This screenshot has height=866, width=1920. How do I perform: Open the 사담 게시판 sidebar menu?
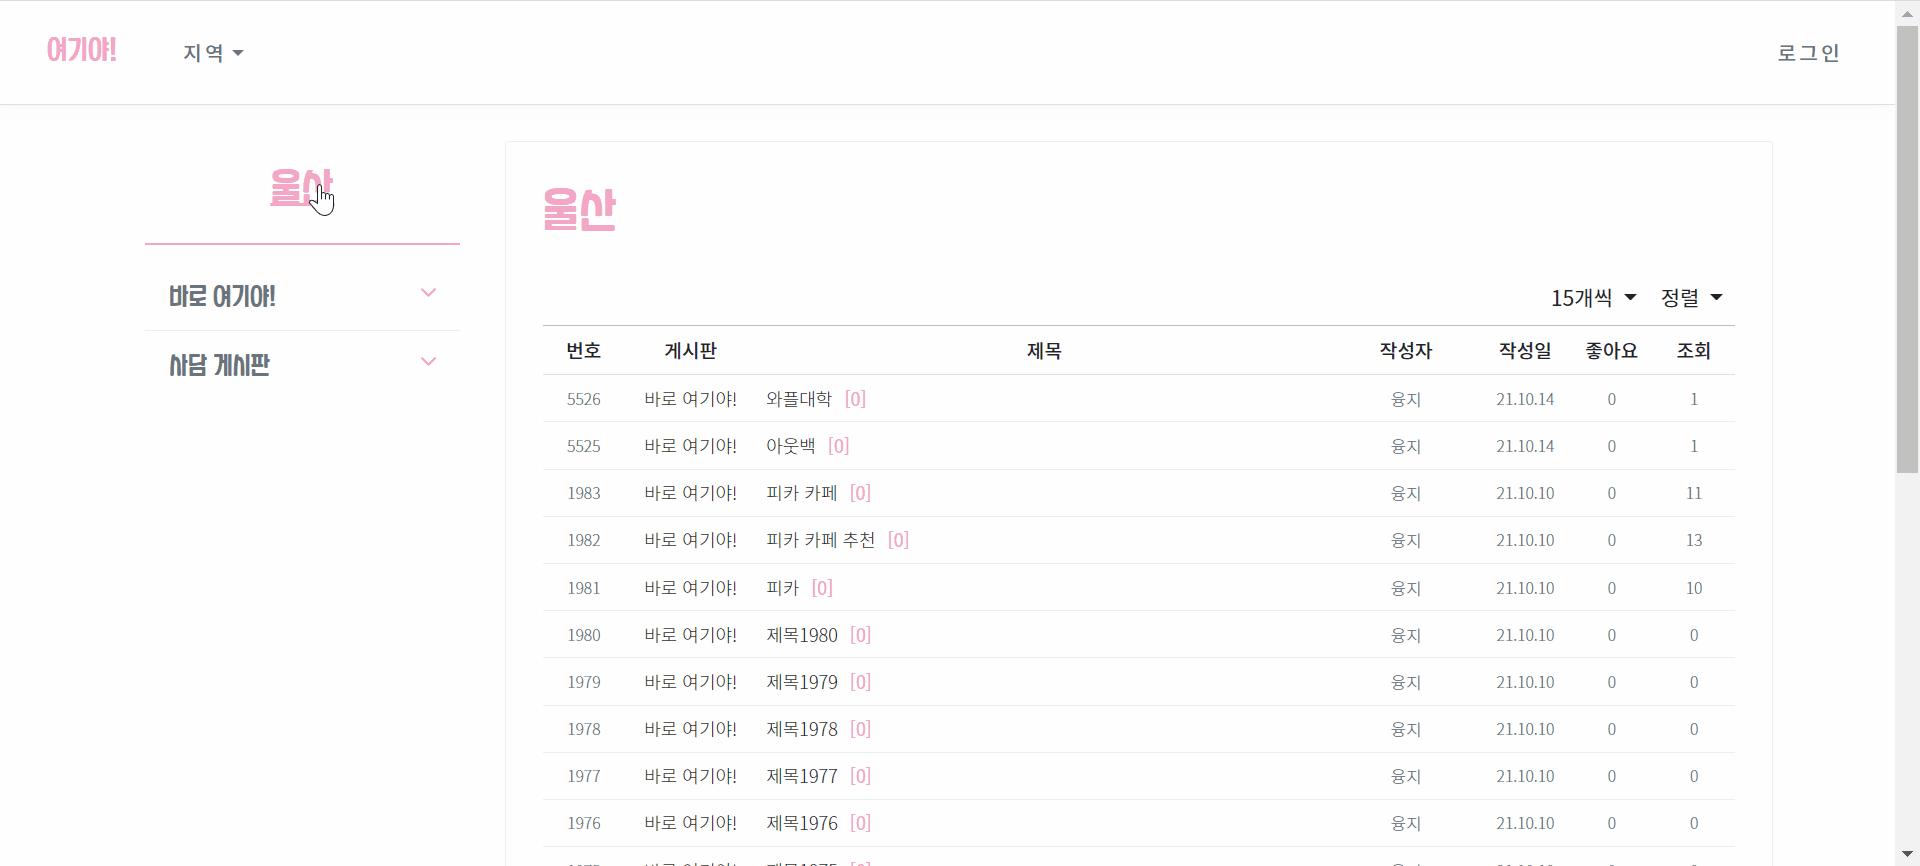point(302,365)
